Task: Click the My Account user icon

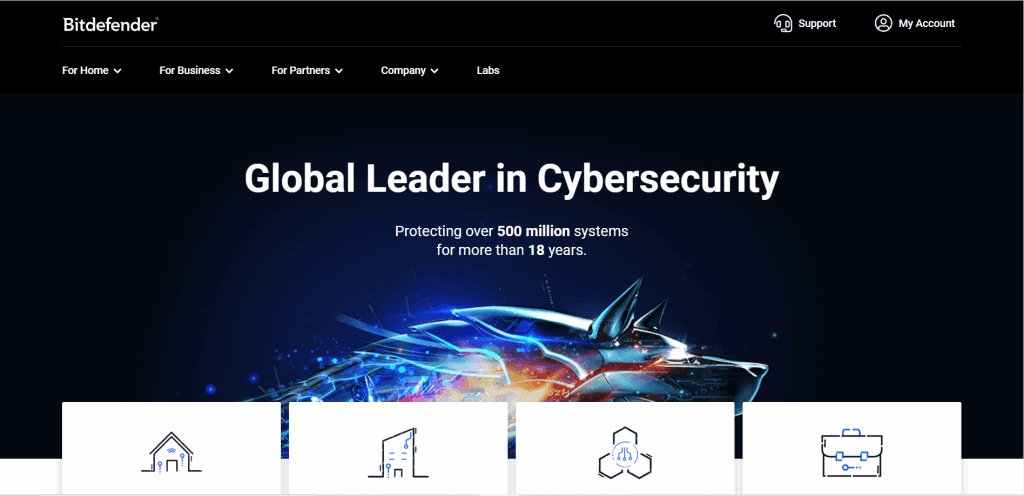Action: pos(883,23)
